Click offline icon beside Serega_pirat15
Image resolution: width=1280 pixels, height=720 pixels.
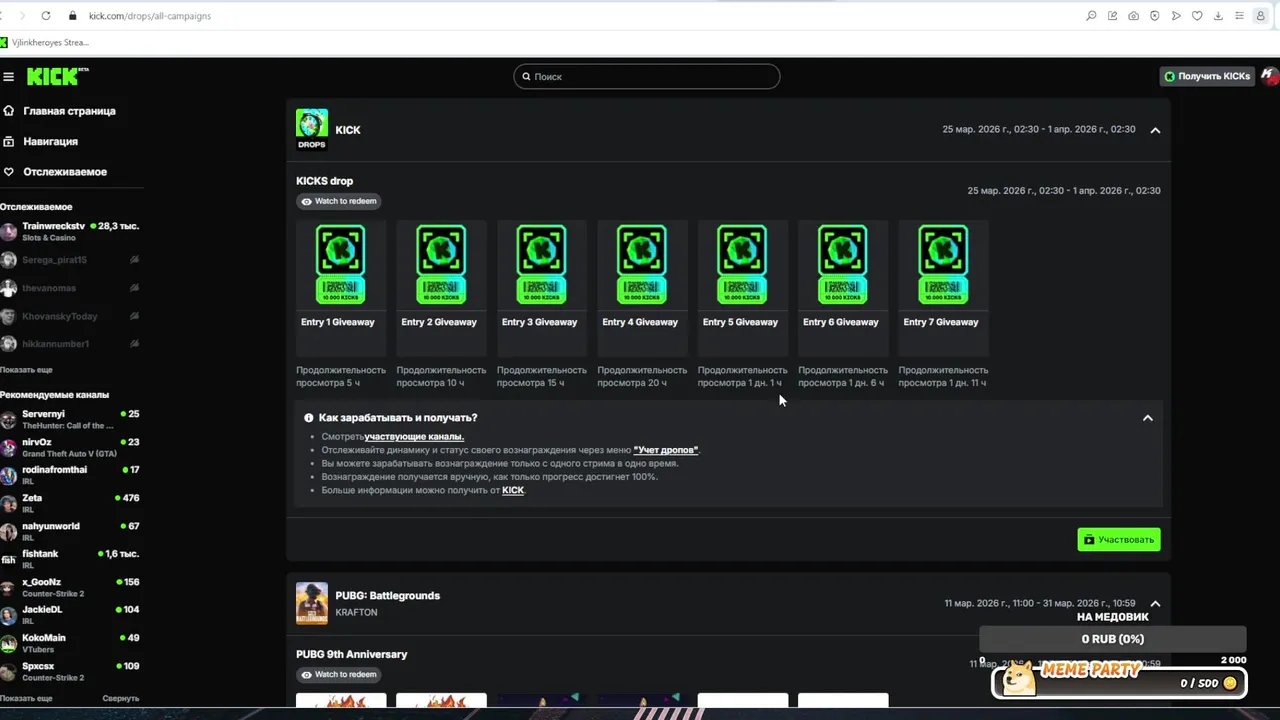click(134, 260)
